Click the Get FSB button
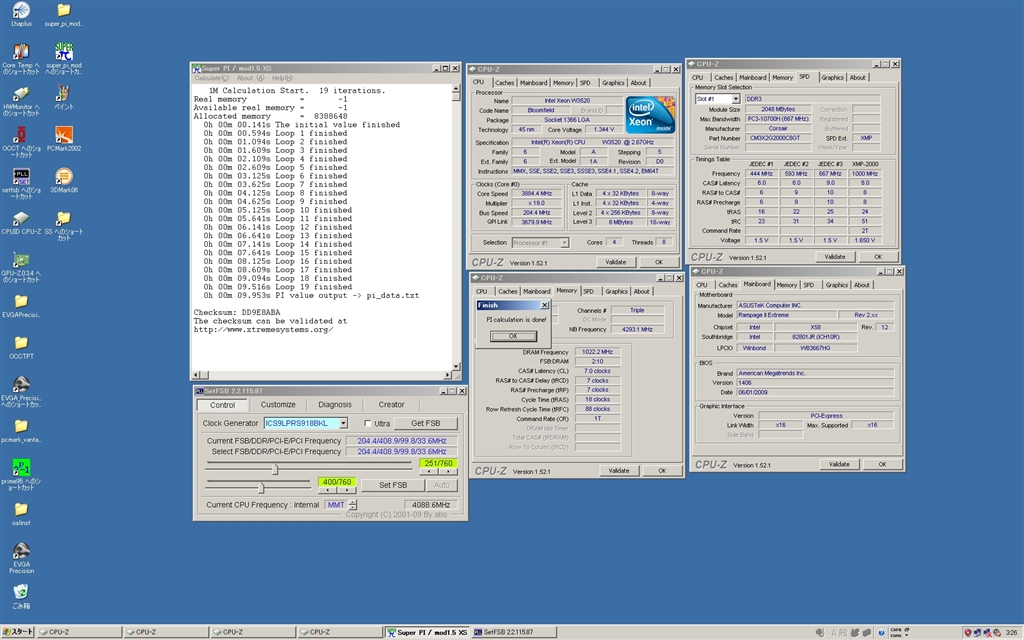Image resolution: width=1024 pixels, height=640 pixels. tap(425, 424)
